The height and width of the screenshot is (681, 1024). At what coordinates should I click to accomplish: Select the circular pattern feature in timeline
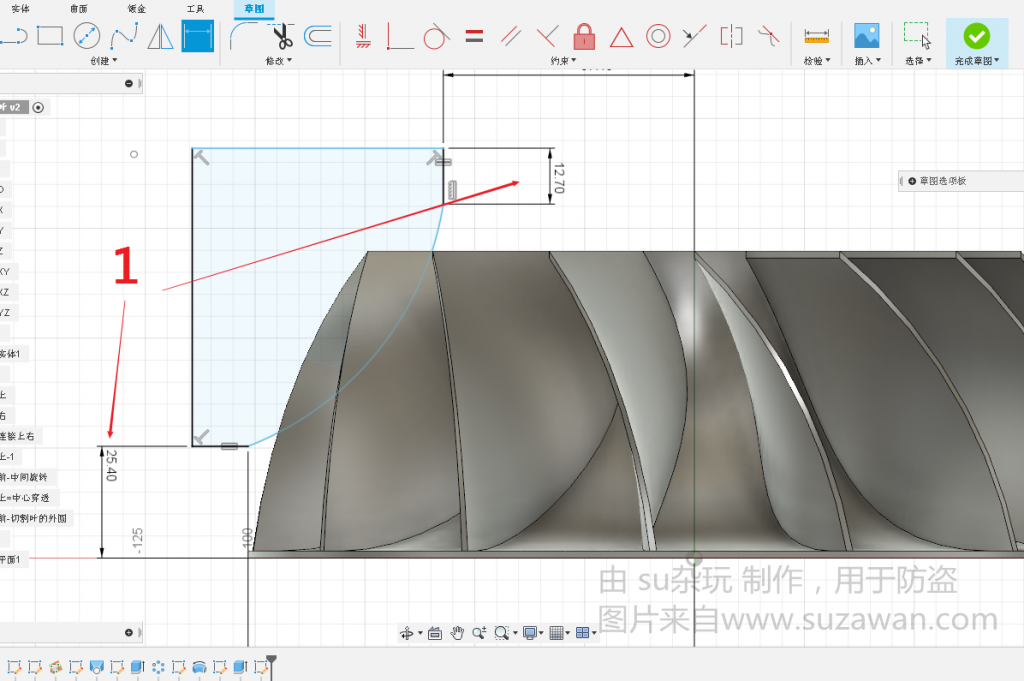pyautogui.click(x=158, y=667)
